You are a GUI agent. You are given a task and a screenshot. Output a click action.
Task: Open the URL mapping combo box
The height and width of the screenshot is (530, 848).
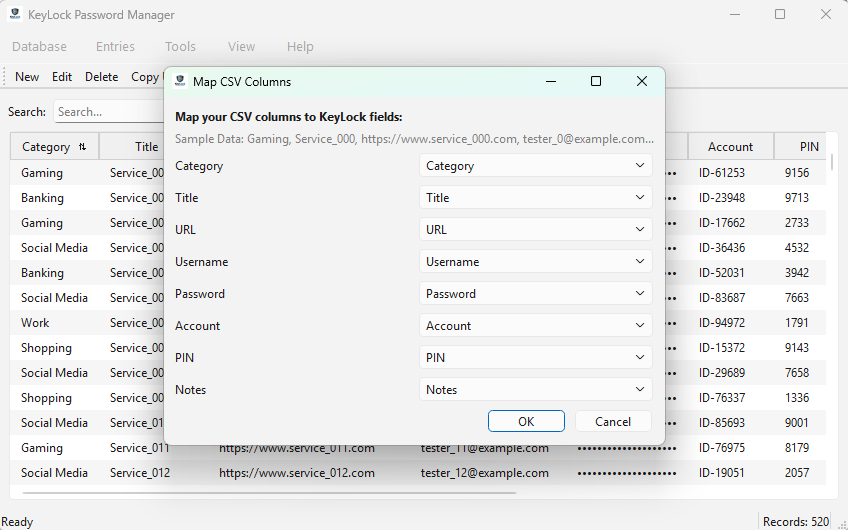click(x=535, y=230)
